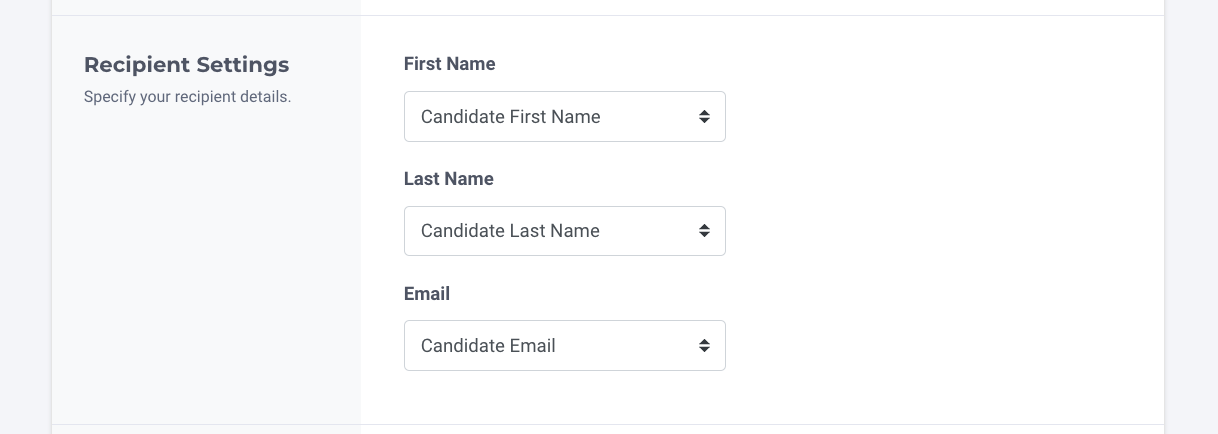Image resolution: width=1218 pixels, height=434 pixels.
Task: Click the Recipient Settings heading
Action: 186,65
